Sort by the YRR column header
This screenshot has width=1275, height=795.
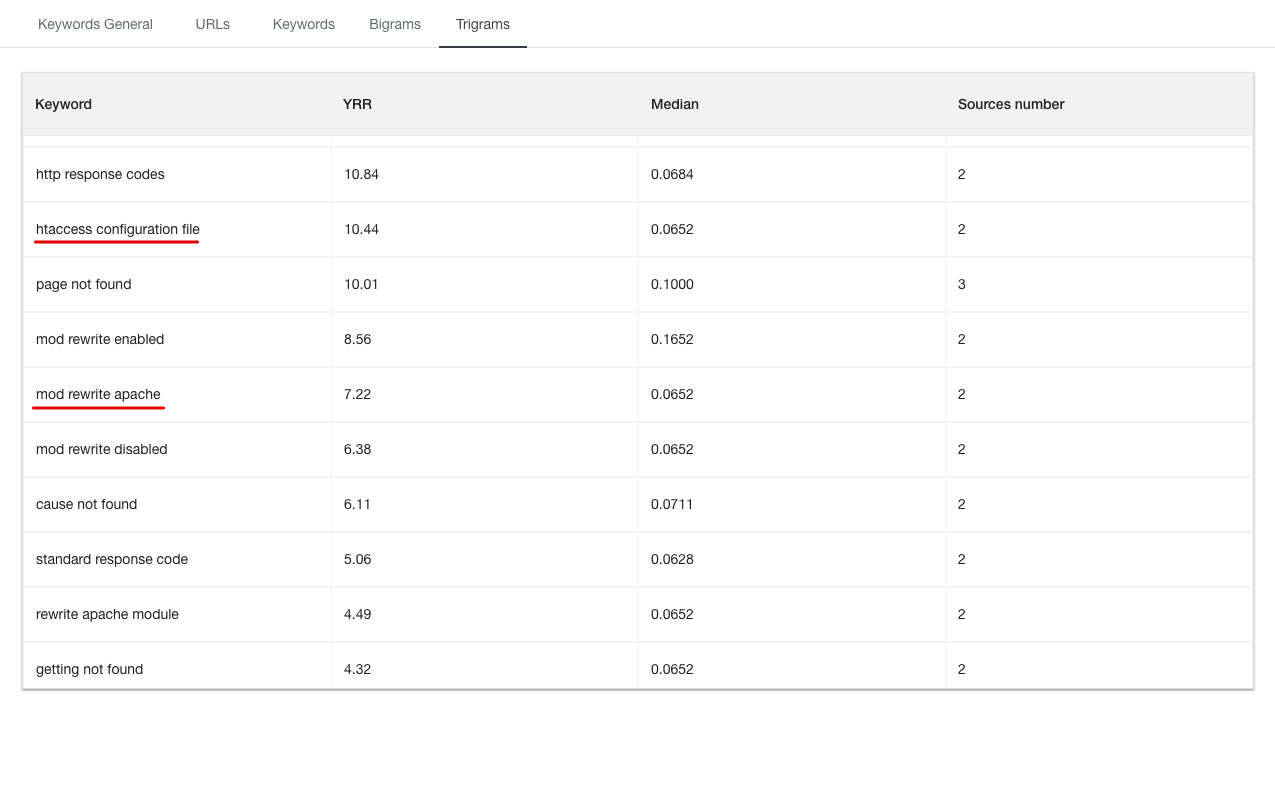click(x=357, y=104)
